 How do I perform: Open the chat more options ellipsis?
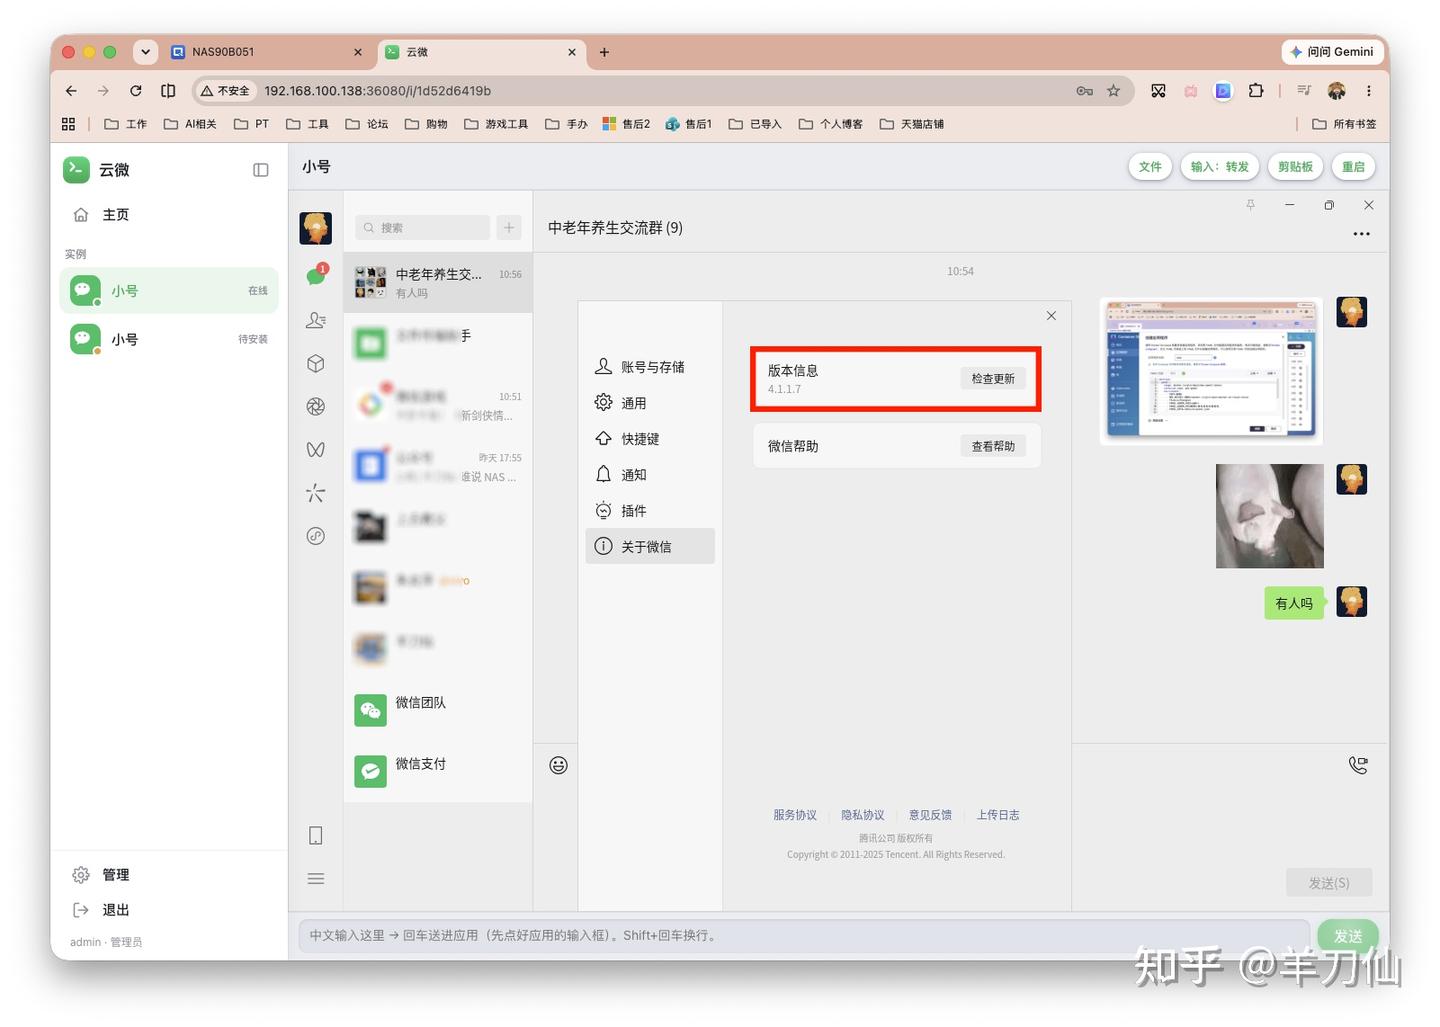(x=1361, y=234)
